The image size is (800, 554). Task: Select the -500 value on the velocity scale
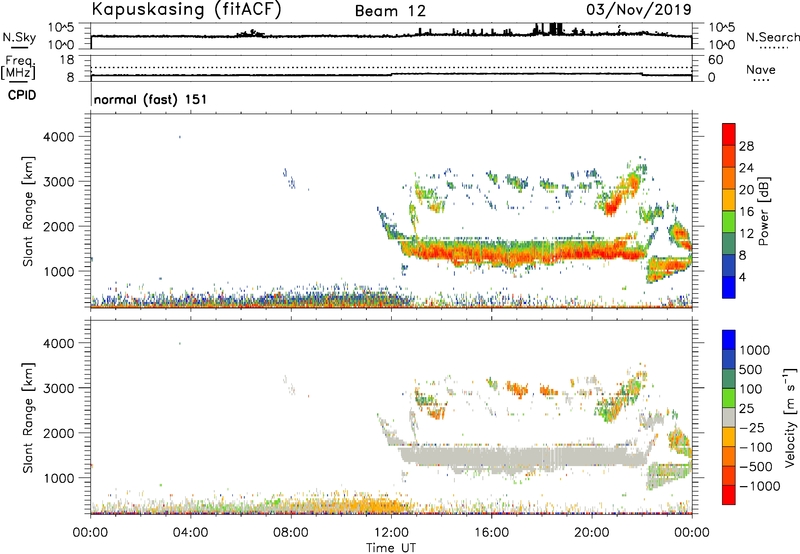tap(756, 467)
